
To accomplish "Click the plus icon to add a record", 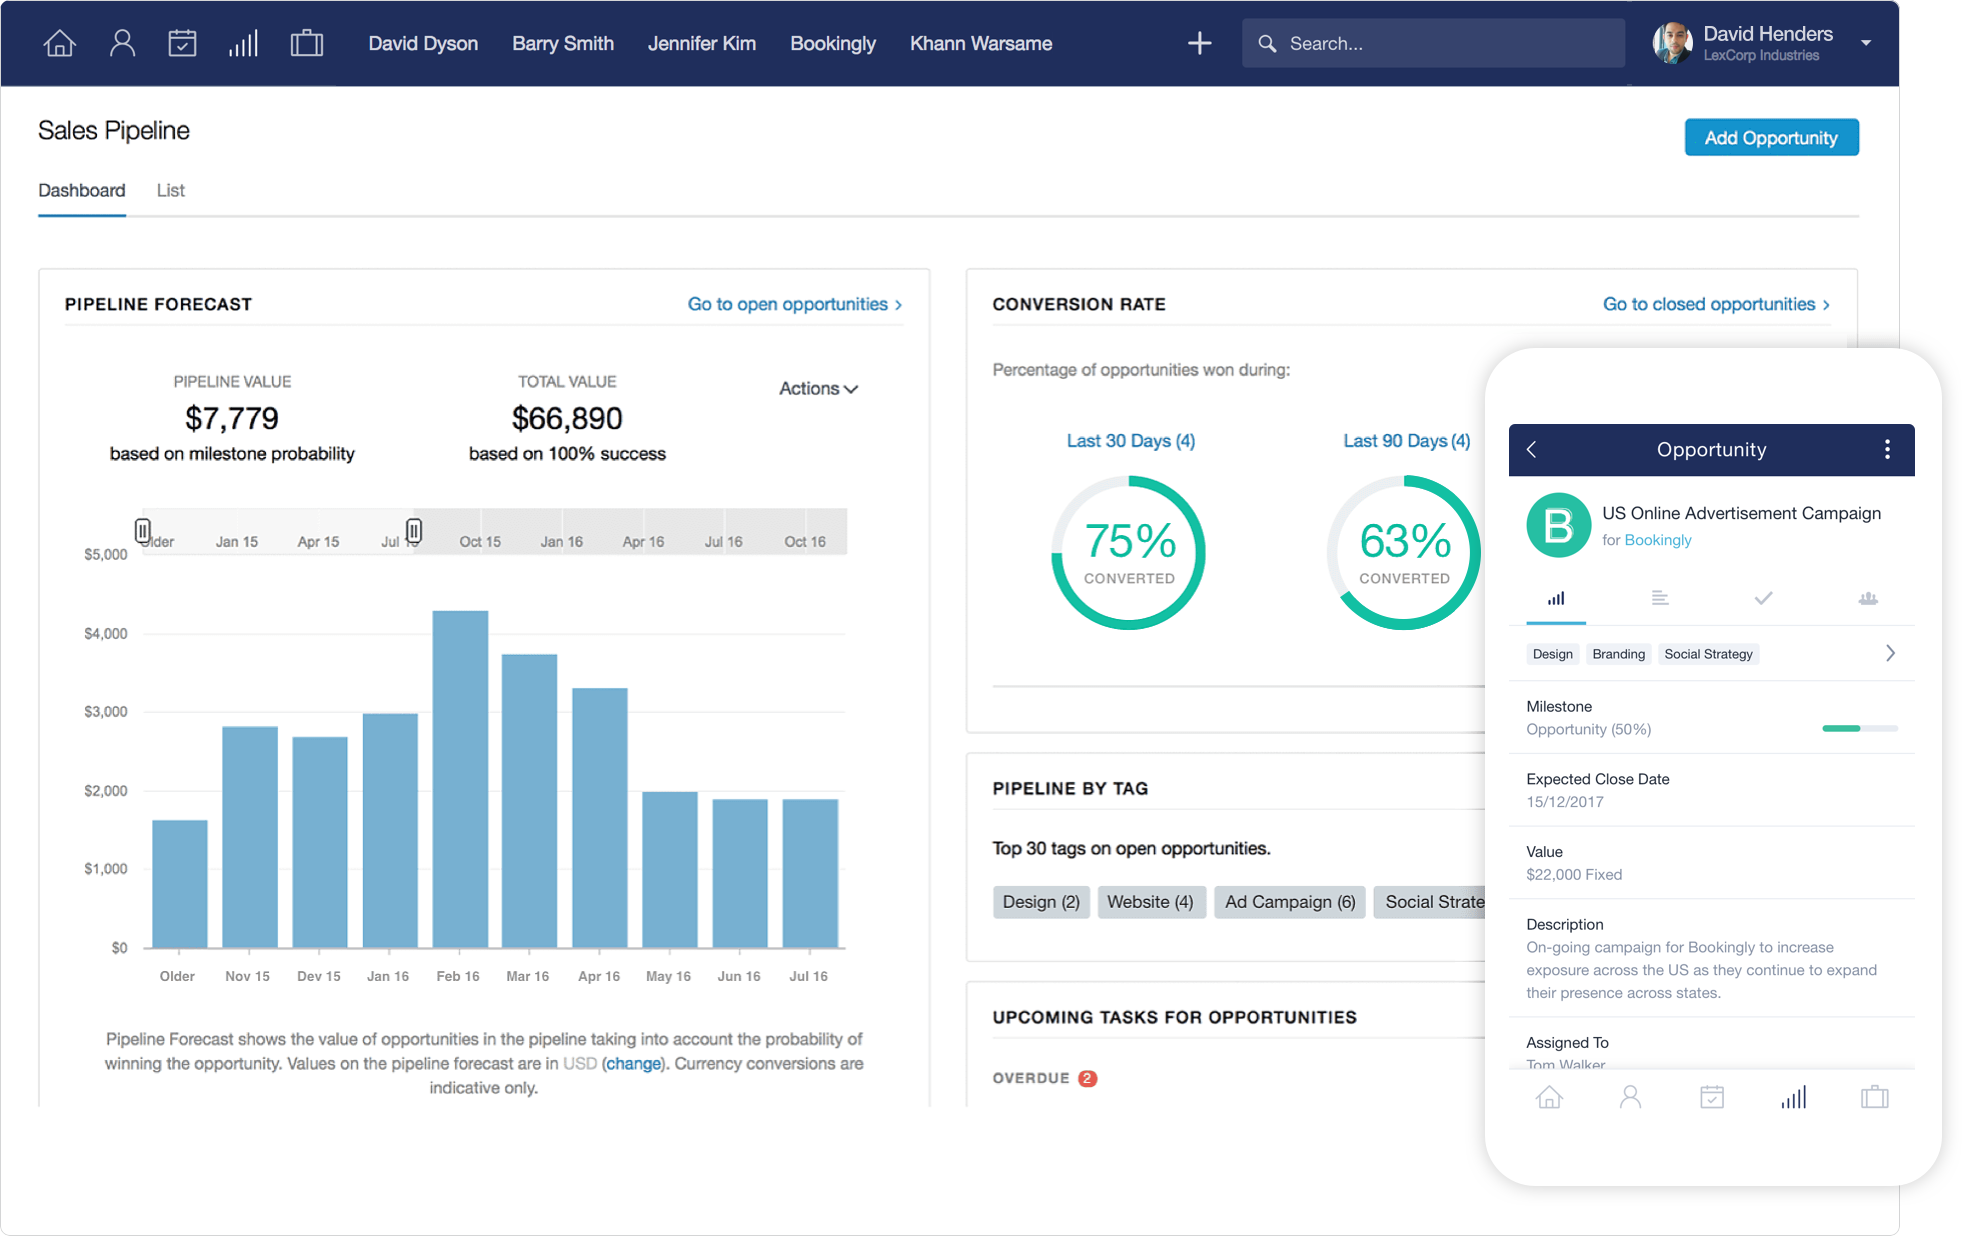I will [1199, 43].
